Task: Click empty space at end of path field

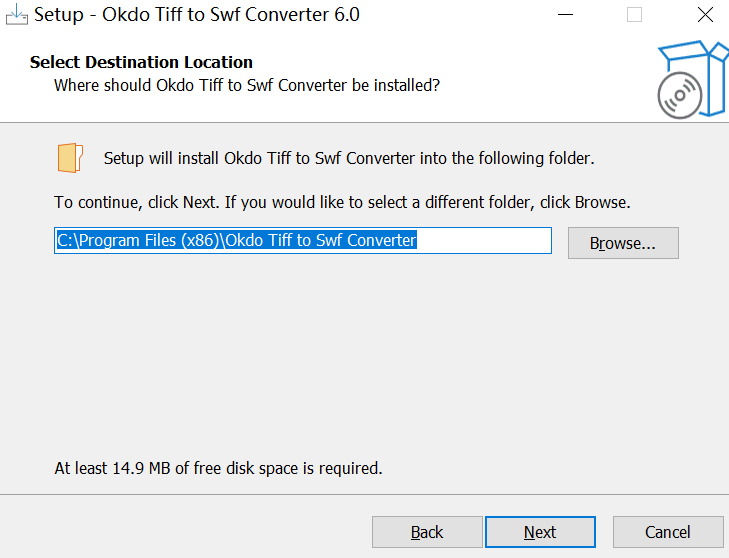Action: point(485,241)
